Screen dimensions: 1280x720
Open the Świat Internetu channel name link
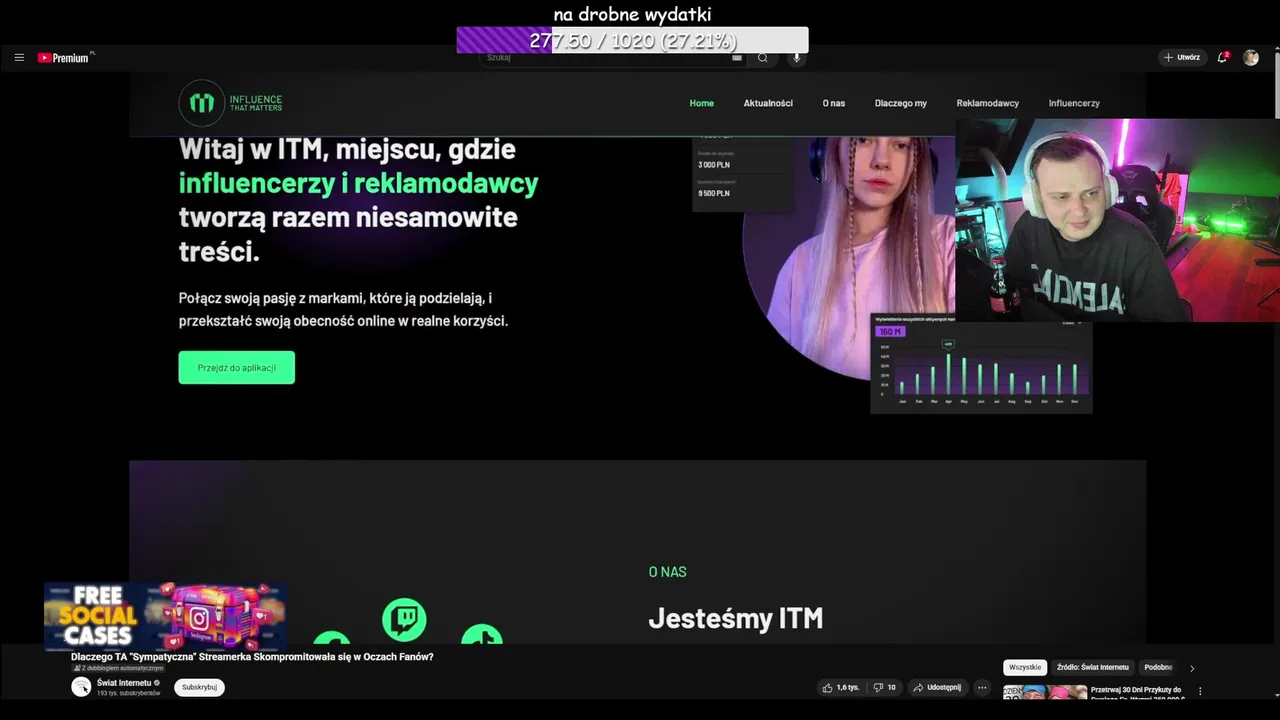click(x=124, y=683)
